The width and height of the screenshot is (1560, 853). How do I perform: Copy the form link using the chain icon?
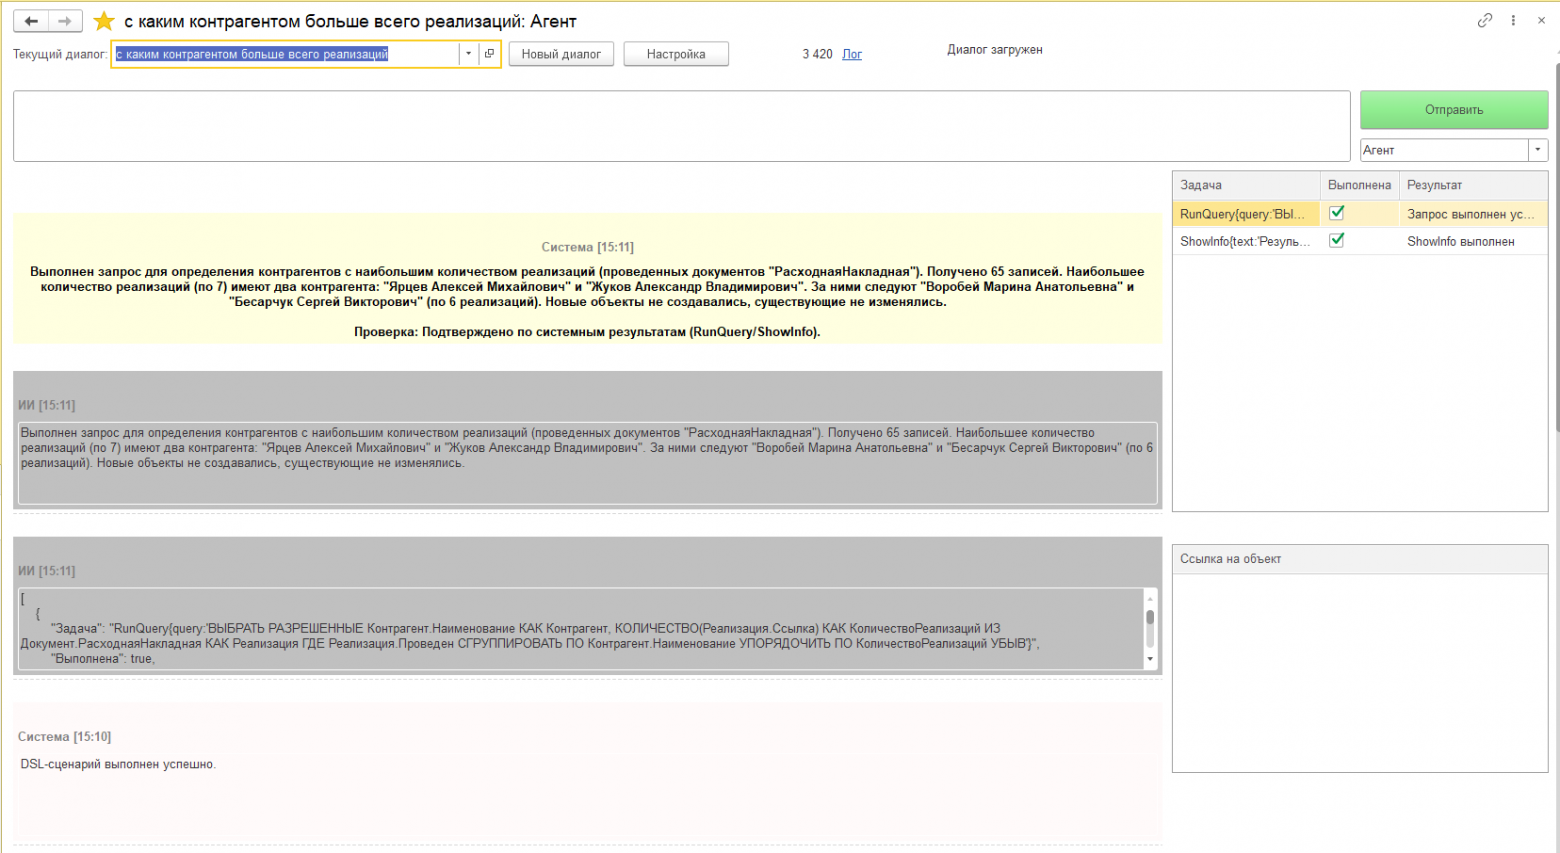[x=1485, y=20]
